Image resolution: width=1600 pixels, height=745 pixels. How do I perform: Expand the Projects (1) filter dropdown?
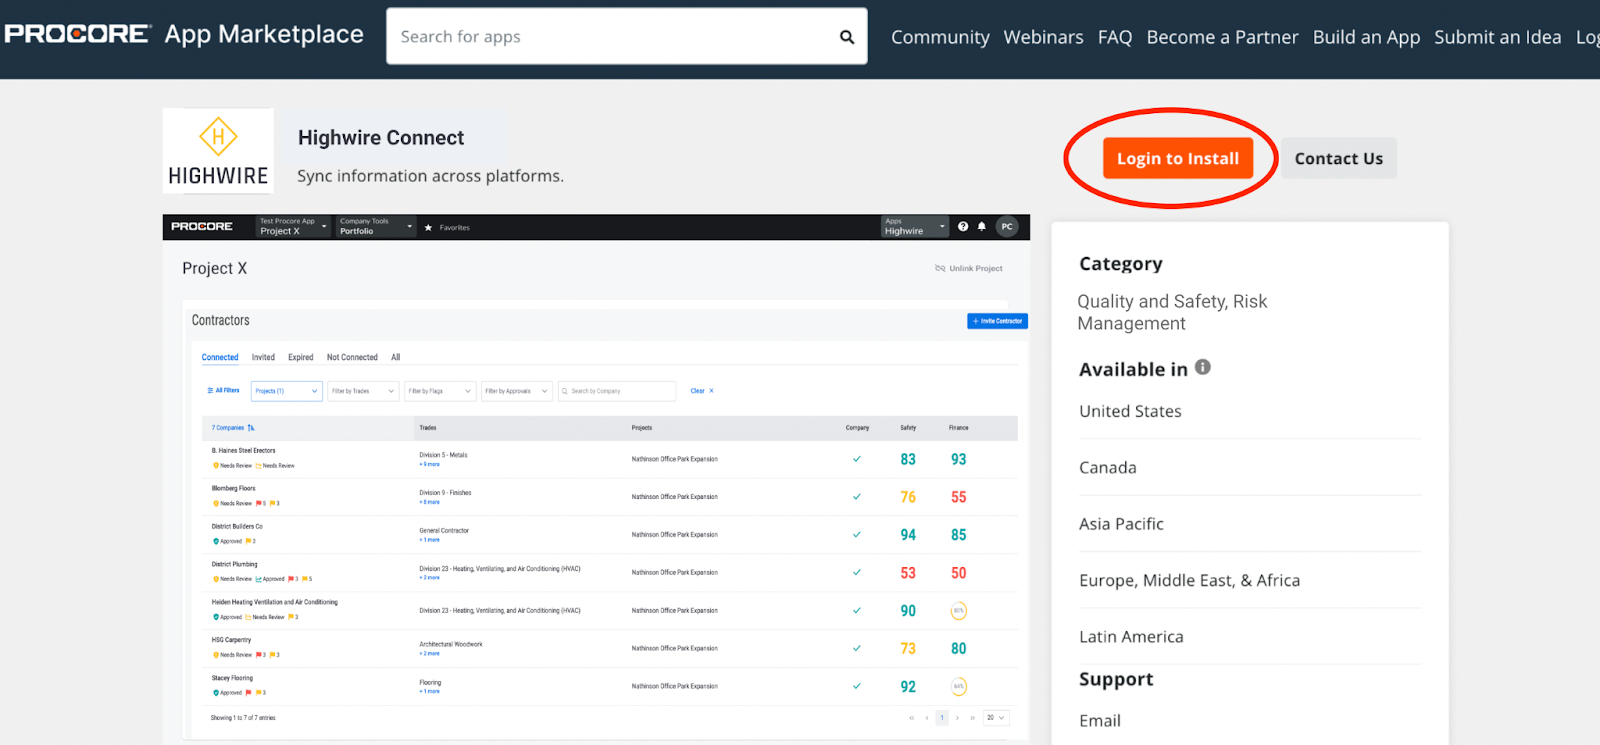point(287,391)
